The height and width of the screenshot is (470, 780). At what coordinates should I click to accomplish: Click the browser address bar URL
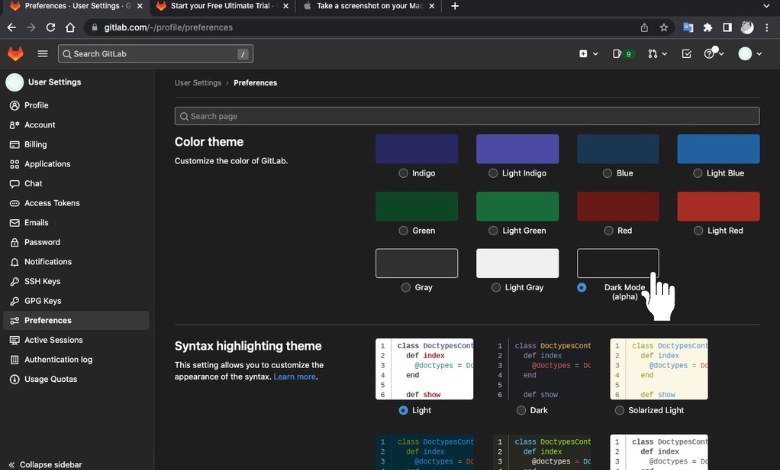[168, 27]
